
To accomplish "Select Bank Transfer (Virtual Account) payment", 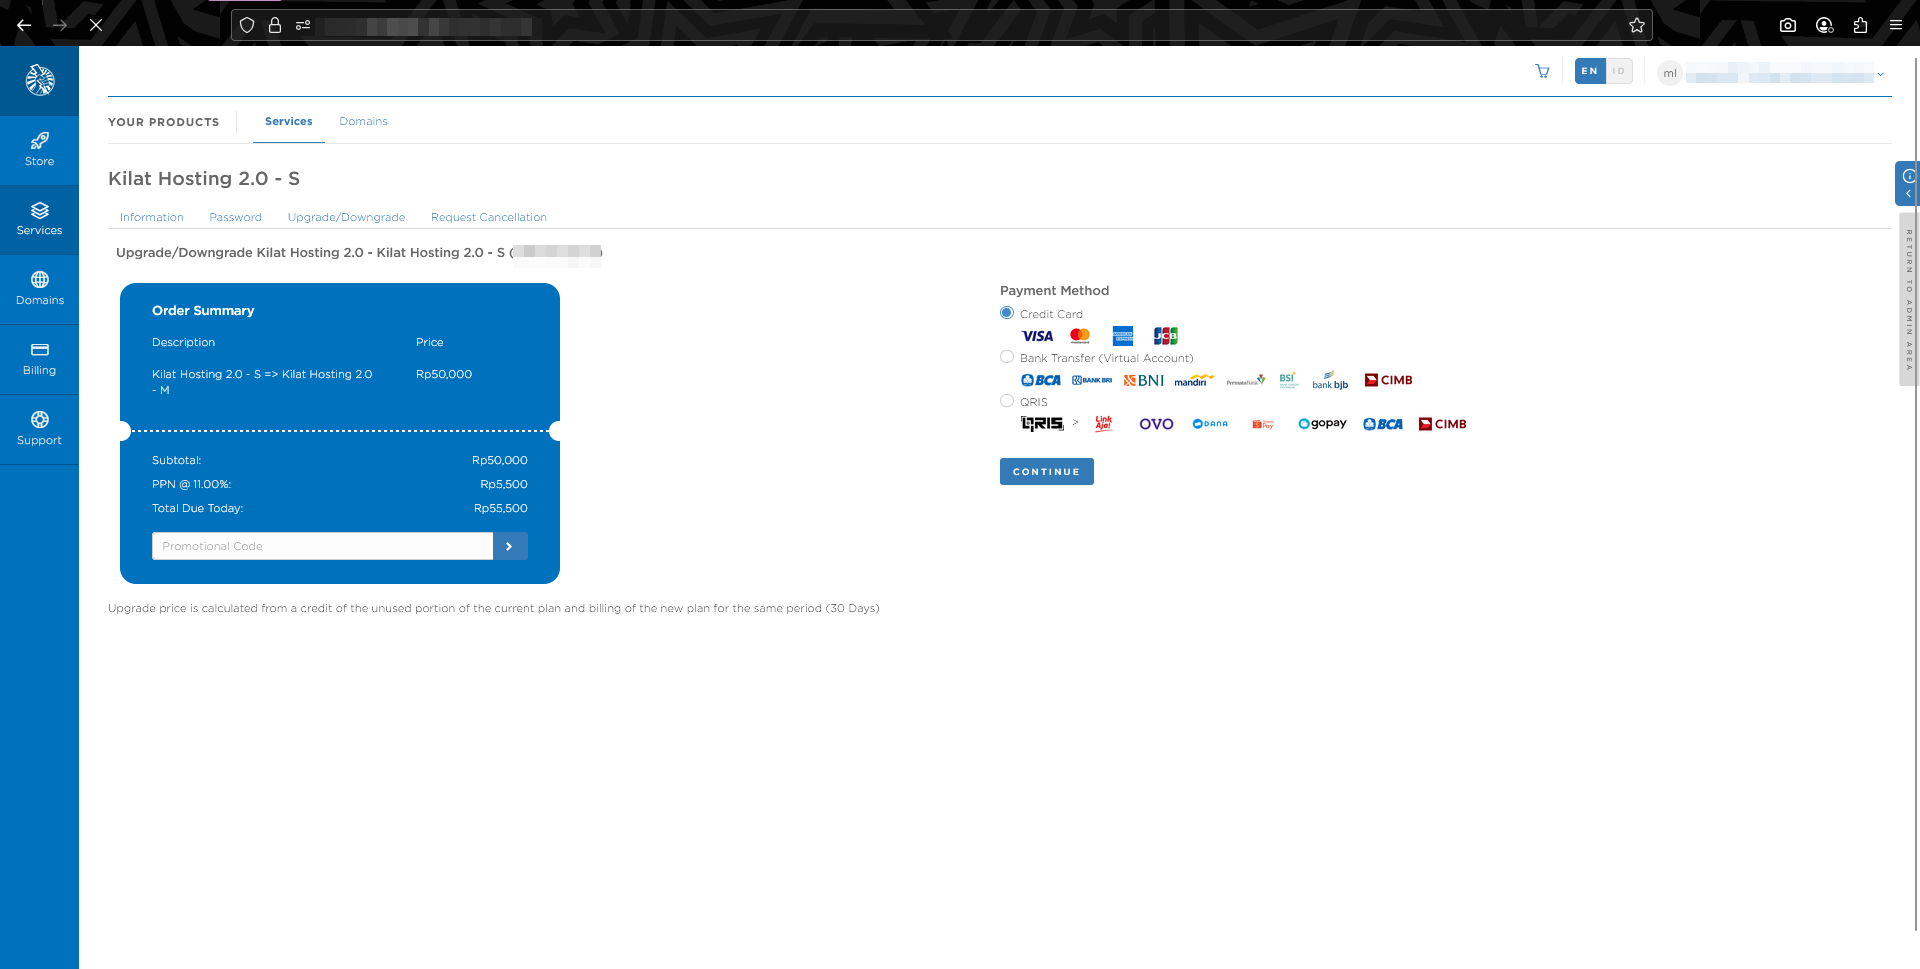I will [1007, 357].
